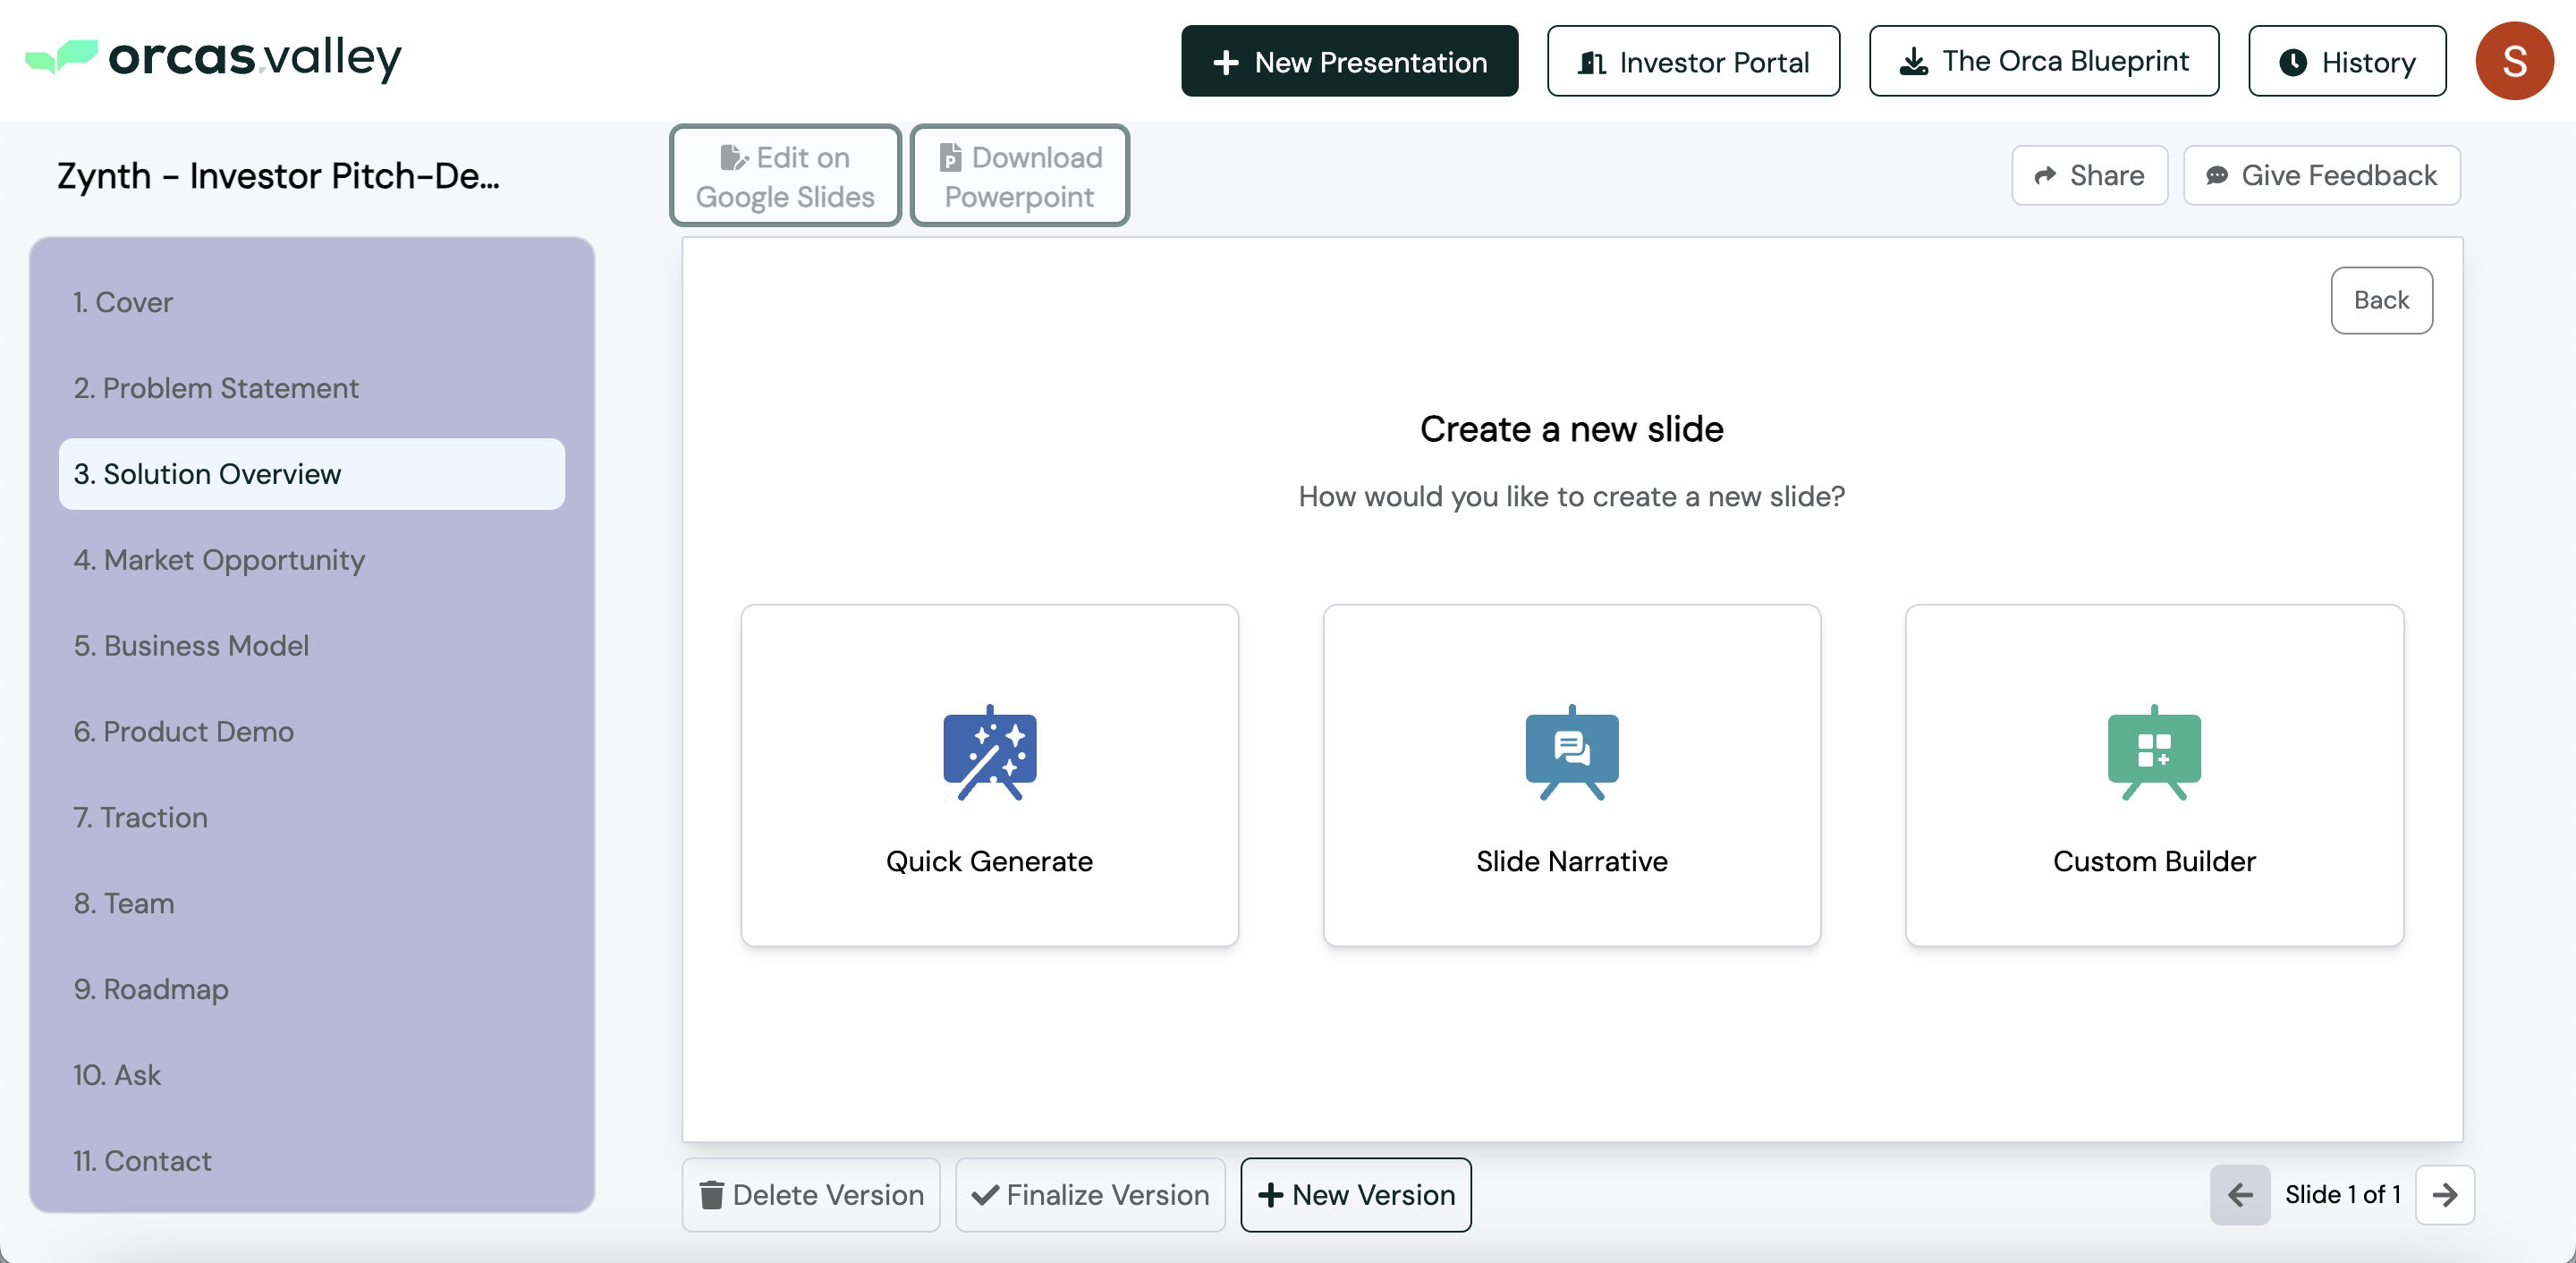Go to previous slide with left arrow
The width and height of the screenshot is (2576, 1263).
pyautogui.click(x=2240, y=1195)
